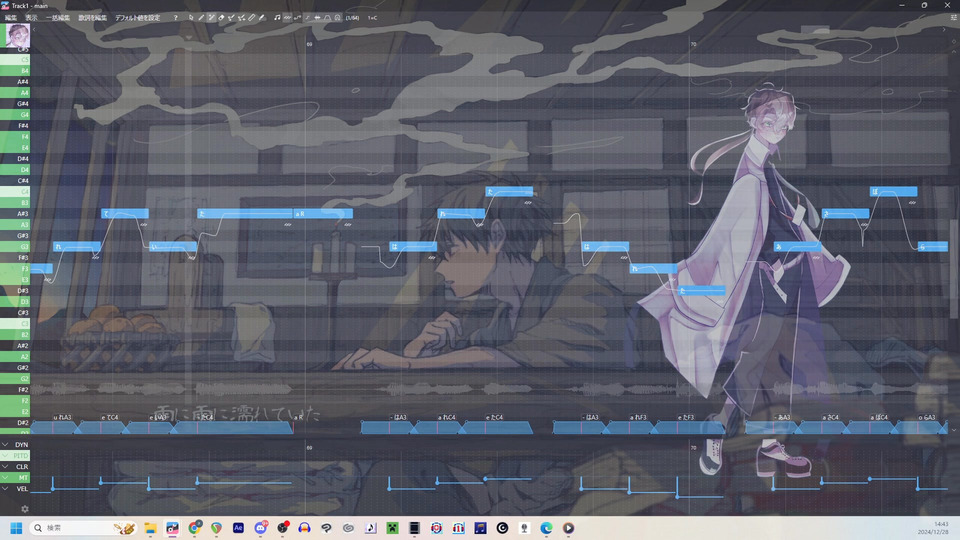Image resolution: width=960 pixels, height=540 pixels.
Task: Click the 'u れA3' phoneme label
Action: click(x=62, y=417)
